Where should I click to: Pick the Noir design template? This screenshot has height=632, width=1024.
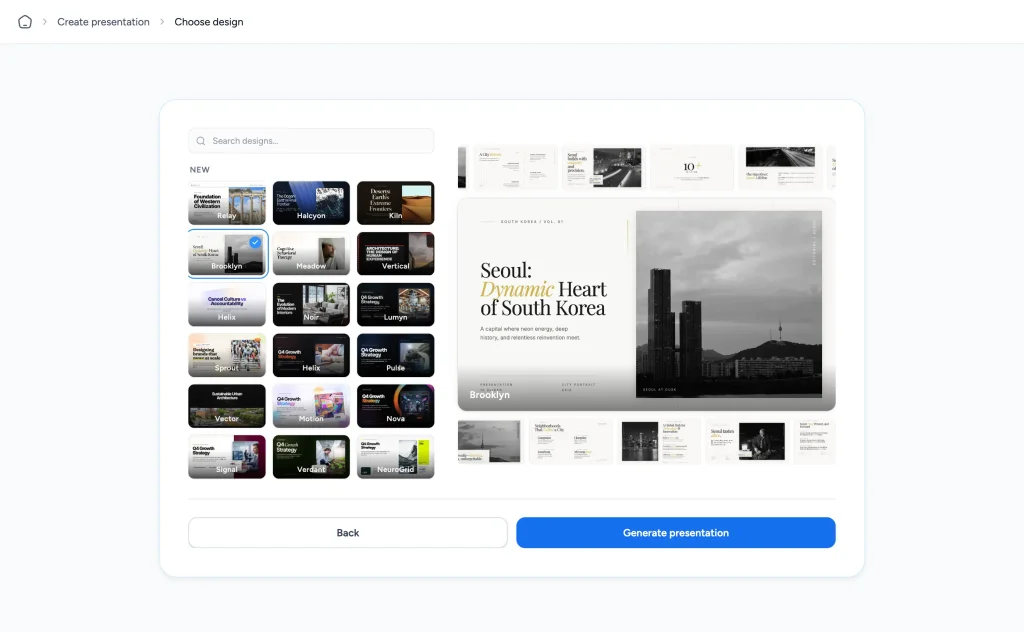point(311,304)
